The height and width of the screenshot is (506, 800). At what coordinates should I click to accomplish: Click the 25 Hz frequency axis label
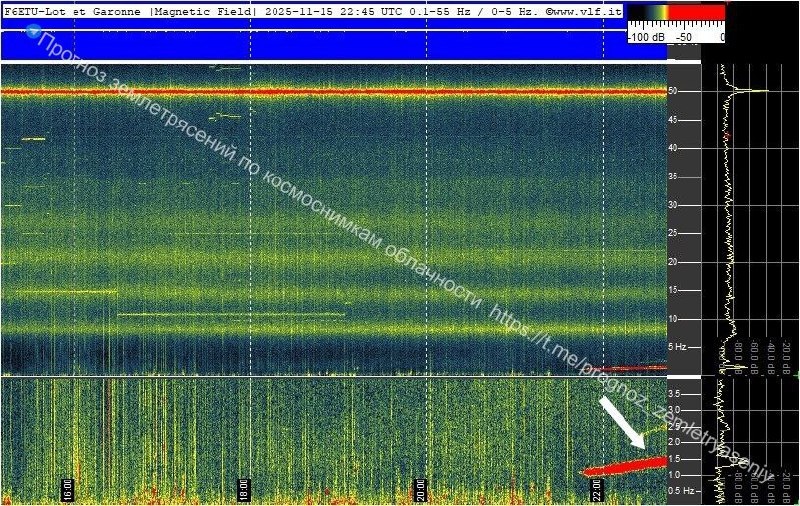673,233
